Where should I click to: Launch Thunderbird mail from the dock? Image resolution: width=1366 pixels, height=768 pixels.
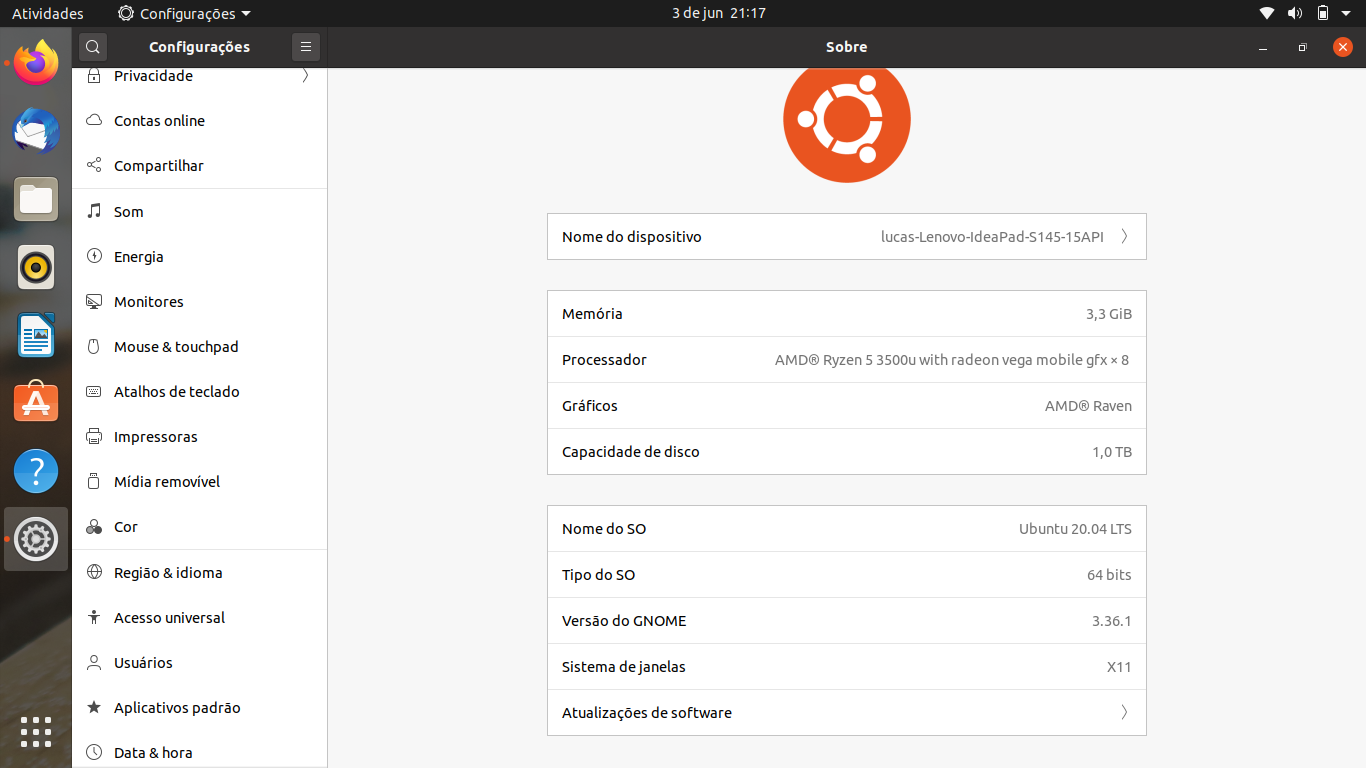point(36,131)
